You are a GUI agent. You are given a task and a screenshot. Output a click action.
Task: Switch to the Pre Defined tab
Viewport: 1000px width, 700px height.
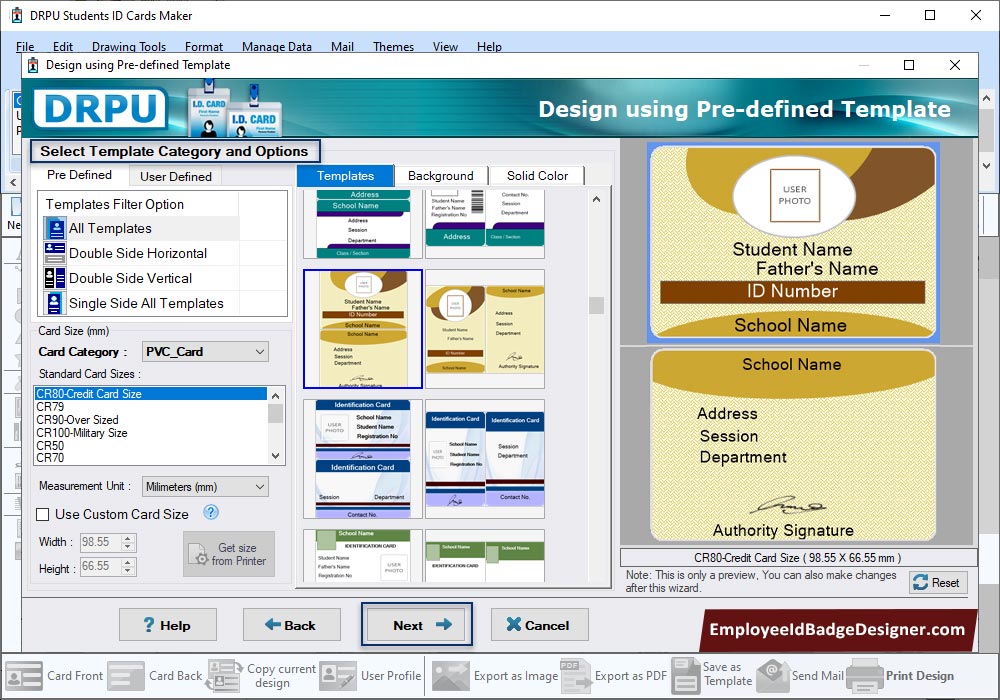[x=80, y=175]
